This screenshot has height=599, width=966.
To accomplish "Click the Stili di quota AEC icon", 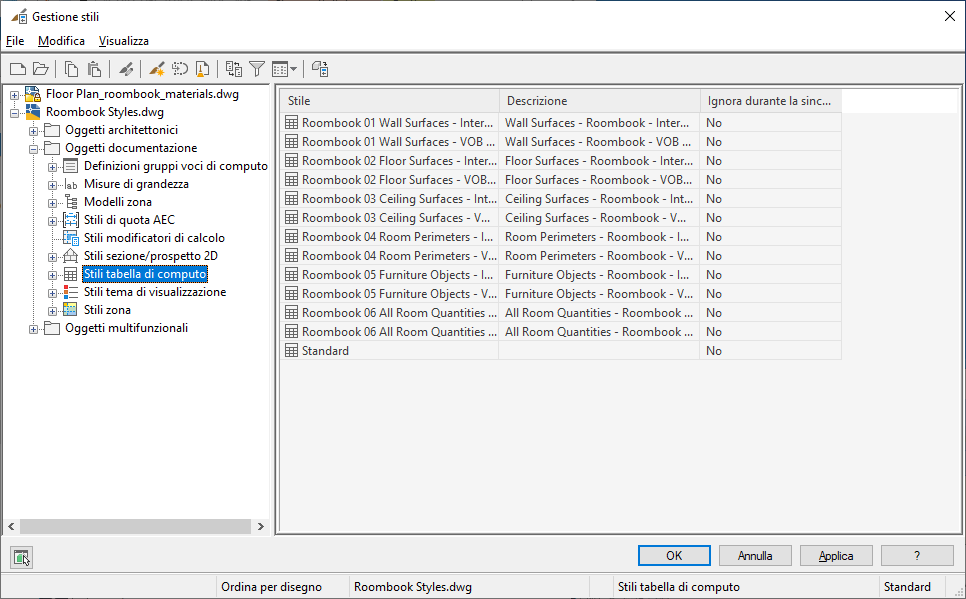I will pyautogui.click(x=71, y=220).
